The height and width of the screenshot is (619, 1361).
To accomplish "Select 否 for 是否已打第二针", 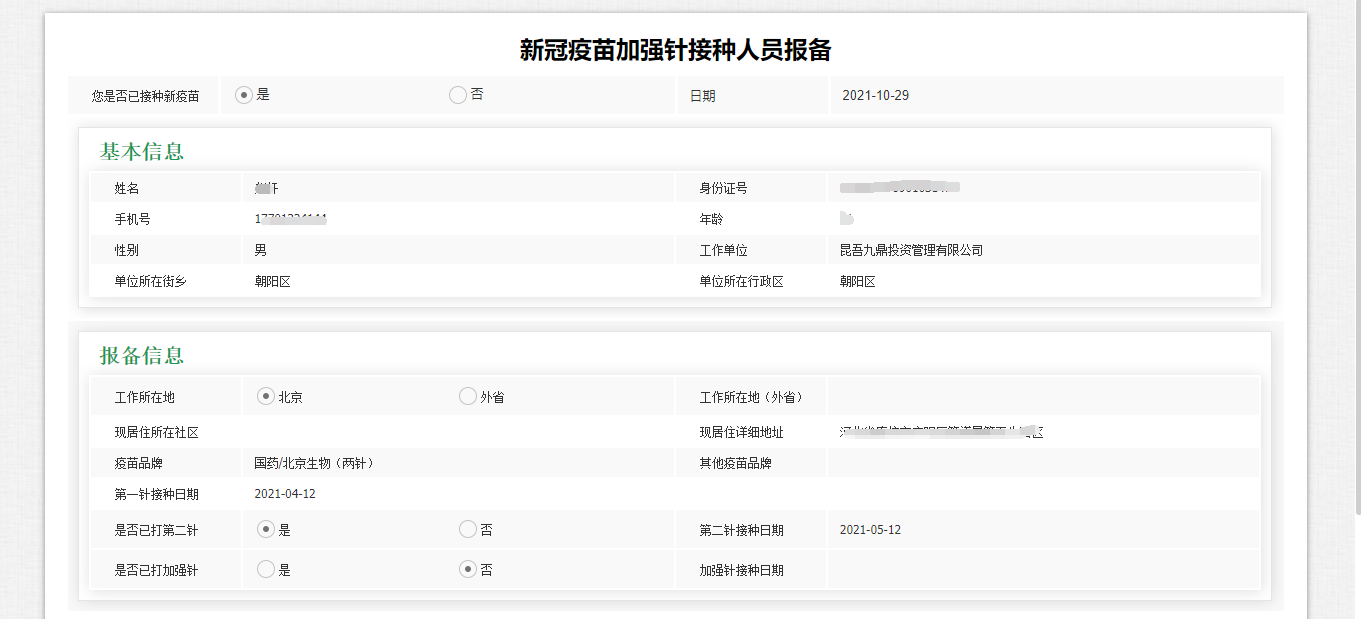I will click(468, 529).
